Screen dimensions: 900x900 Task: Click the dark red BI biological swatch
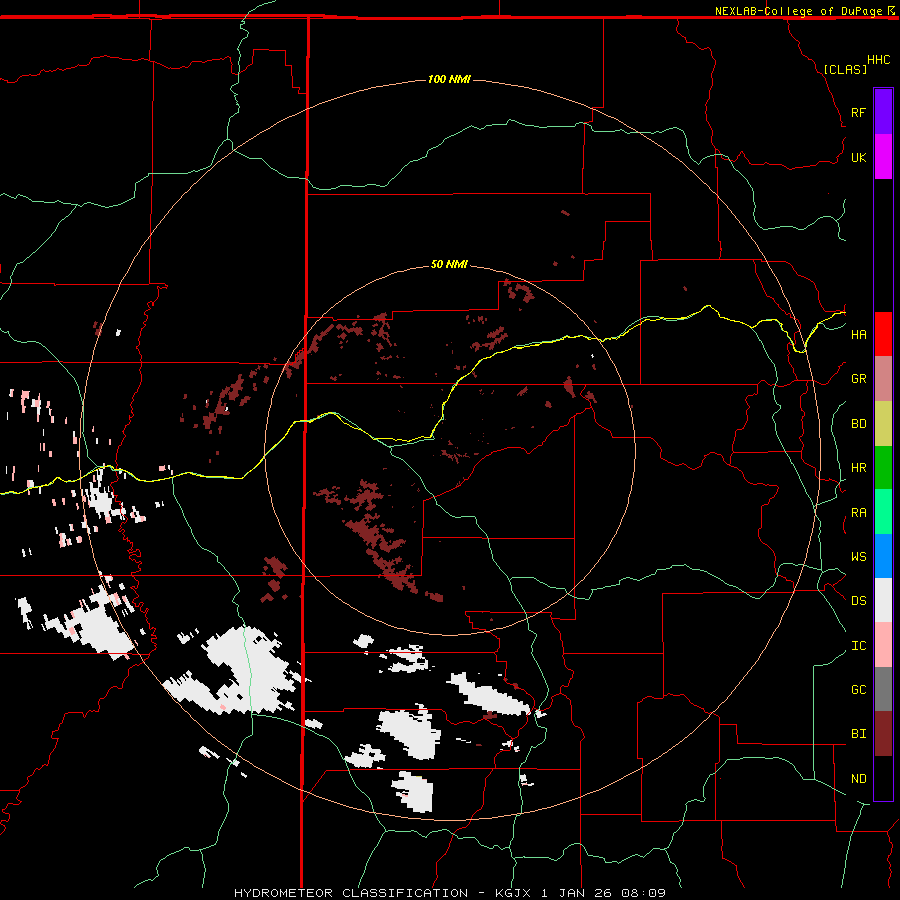(883, 734)
